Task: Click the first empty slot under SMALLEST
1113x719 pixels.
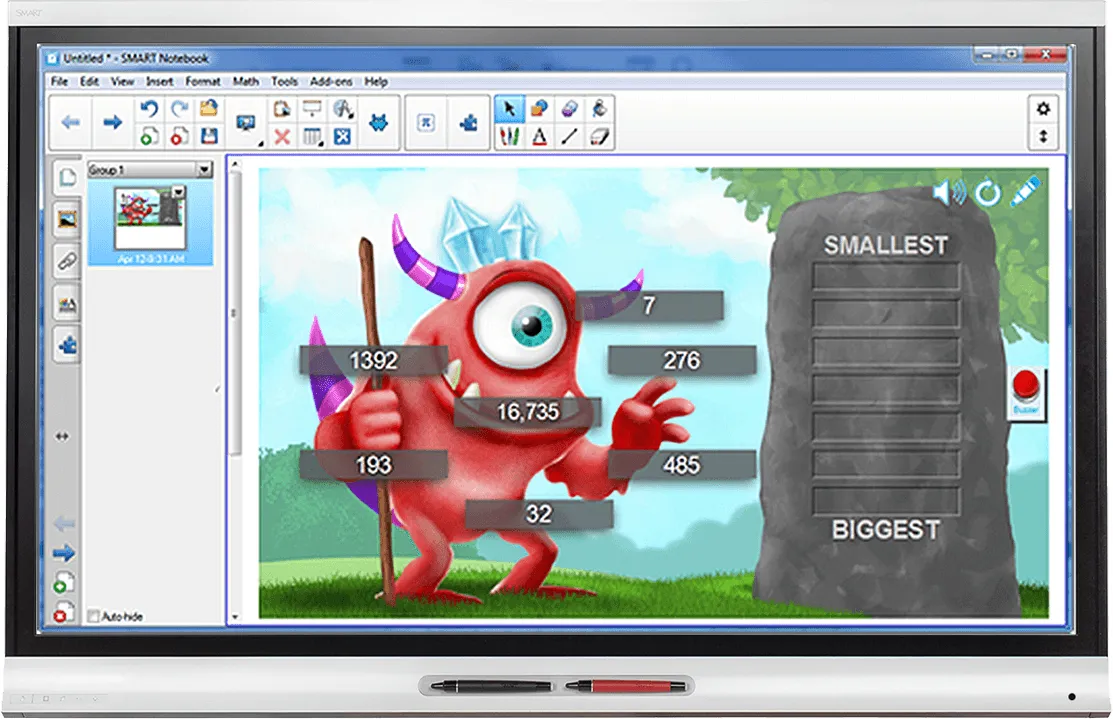Action: [886, 276]
